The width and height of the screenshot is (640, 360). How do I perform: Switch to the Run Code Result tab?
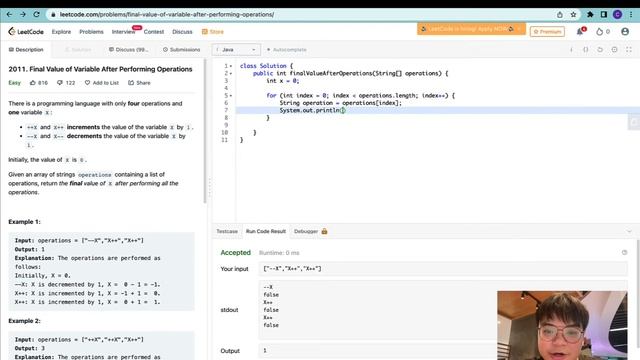coord(266,231)
